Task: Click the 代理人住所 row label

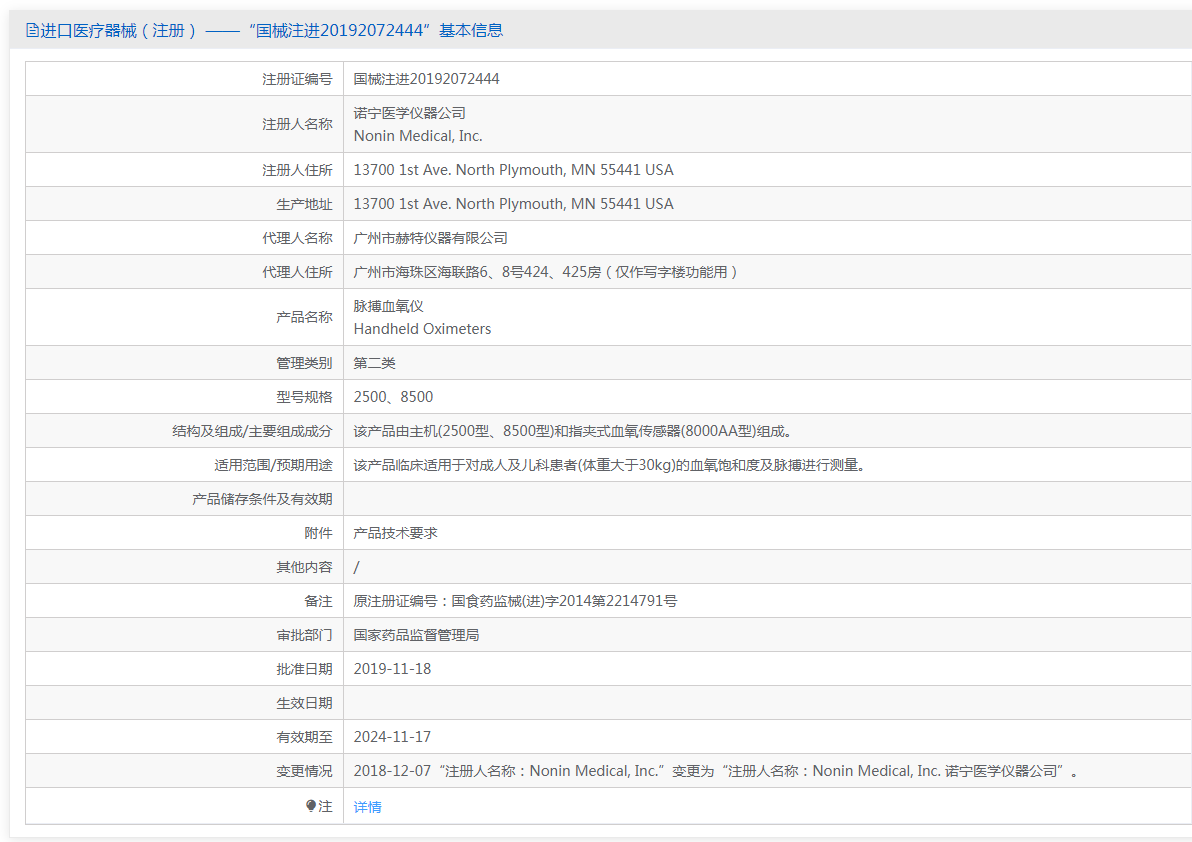Action: [x=297, y=272]
